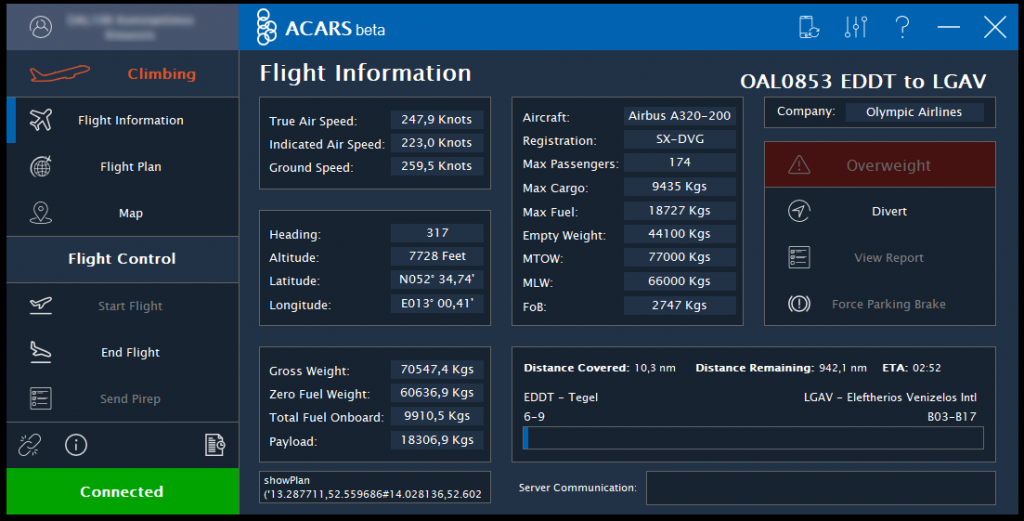Click the Heading value 317
Image resolution: width=1024 pixels, height=521 pixels.
coord(437,232)
